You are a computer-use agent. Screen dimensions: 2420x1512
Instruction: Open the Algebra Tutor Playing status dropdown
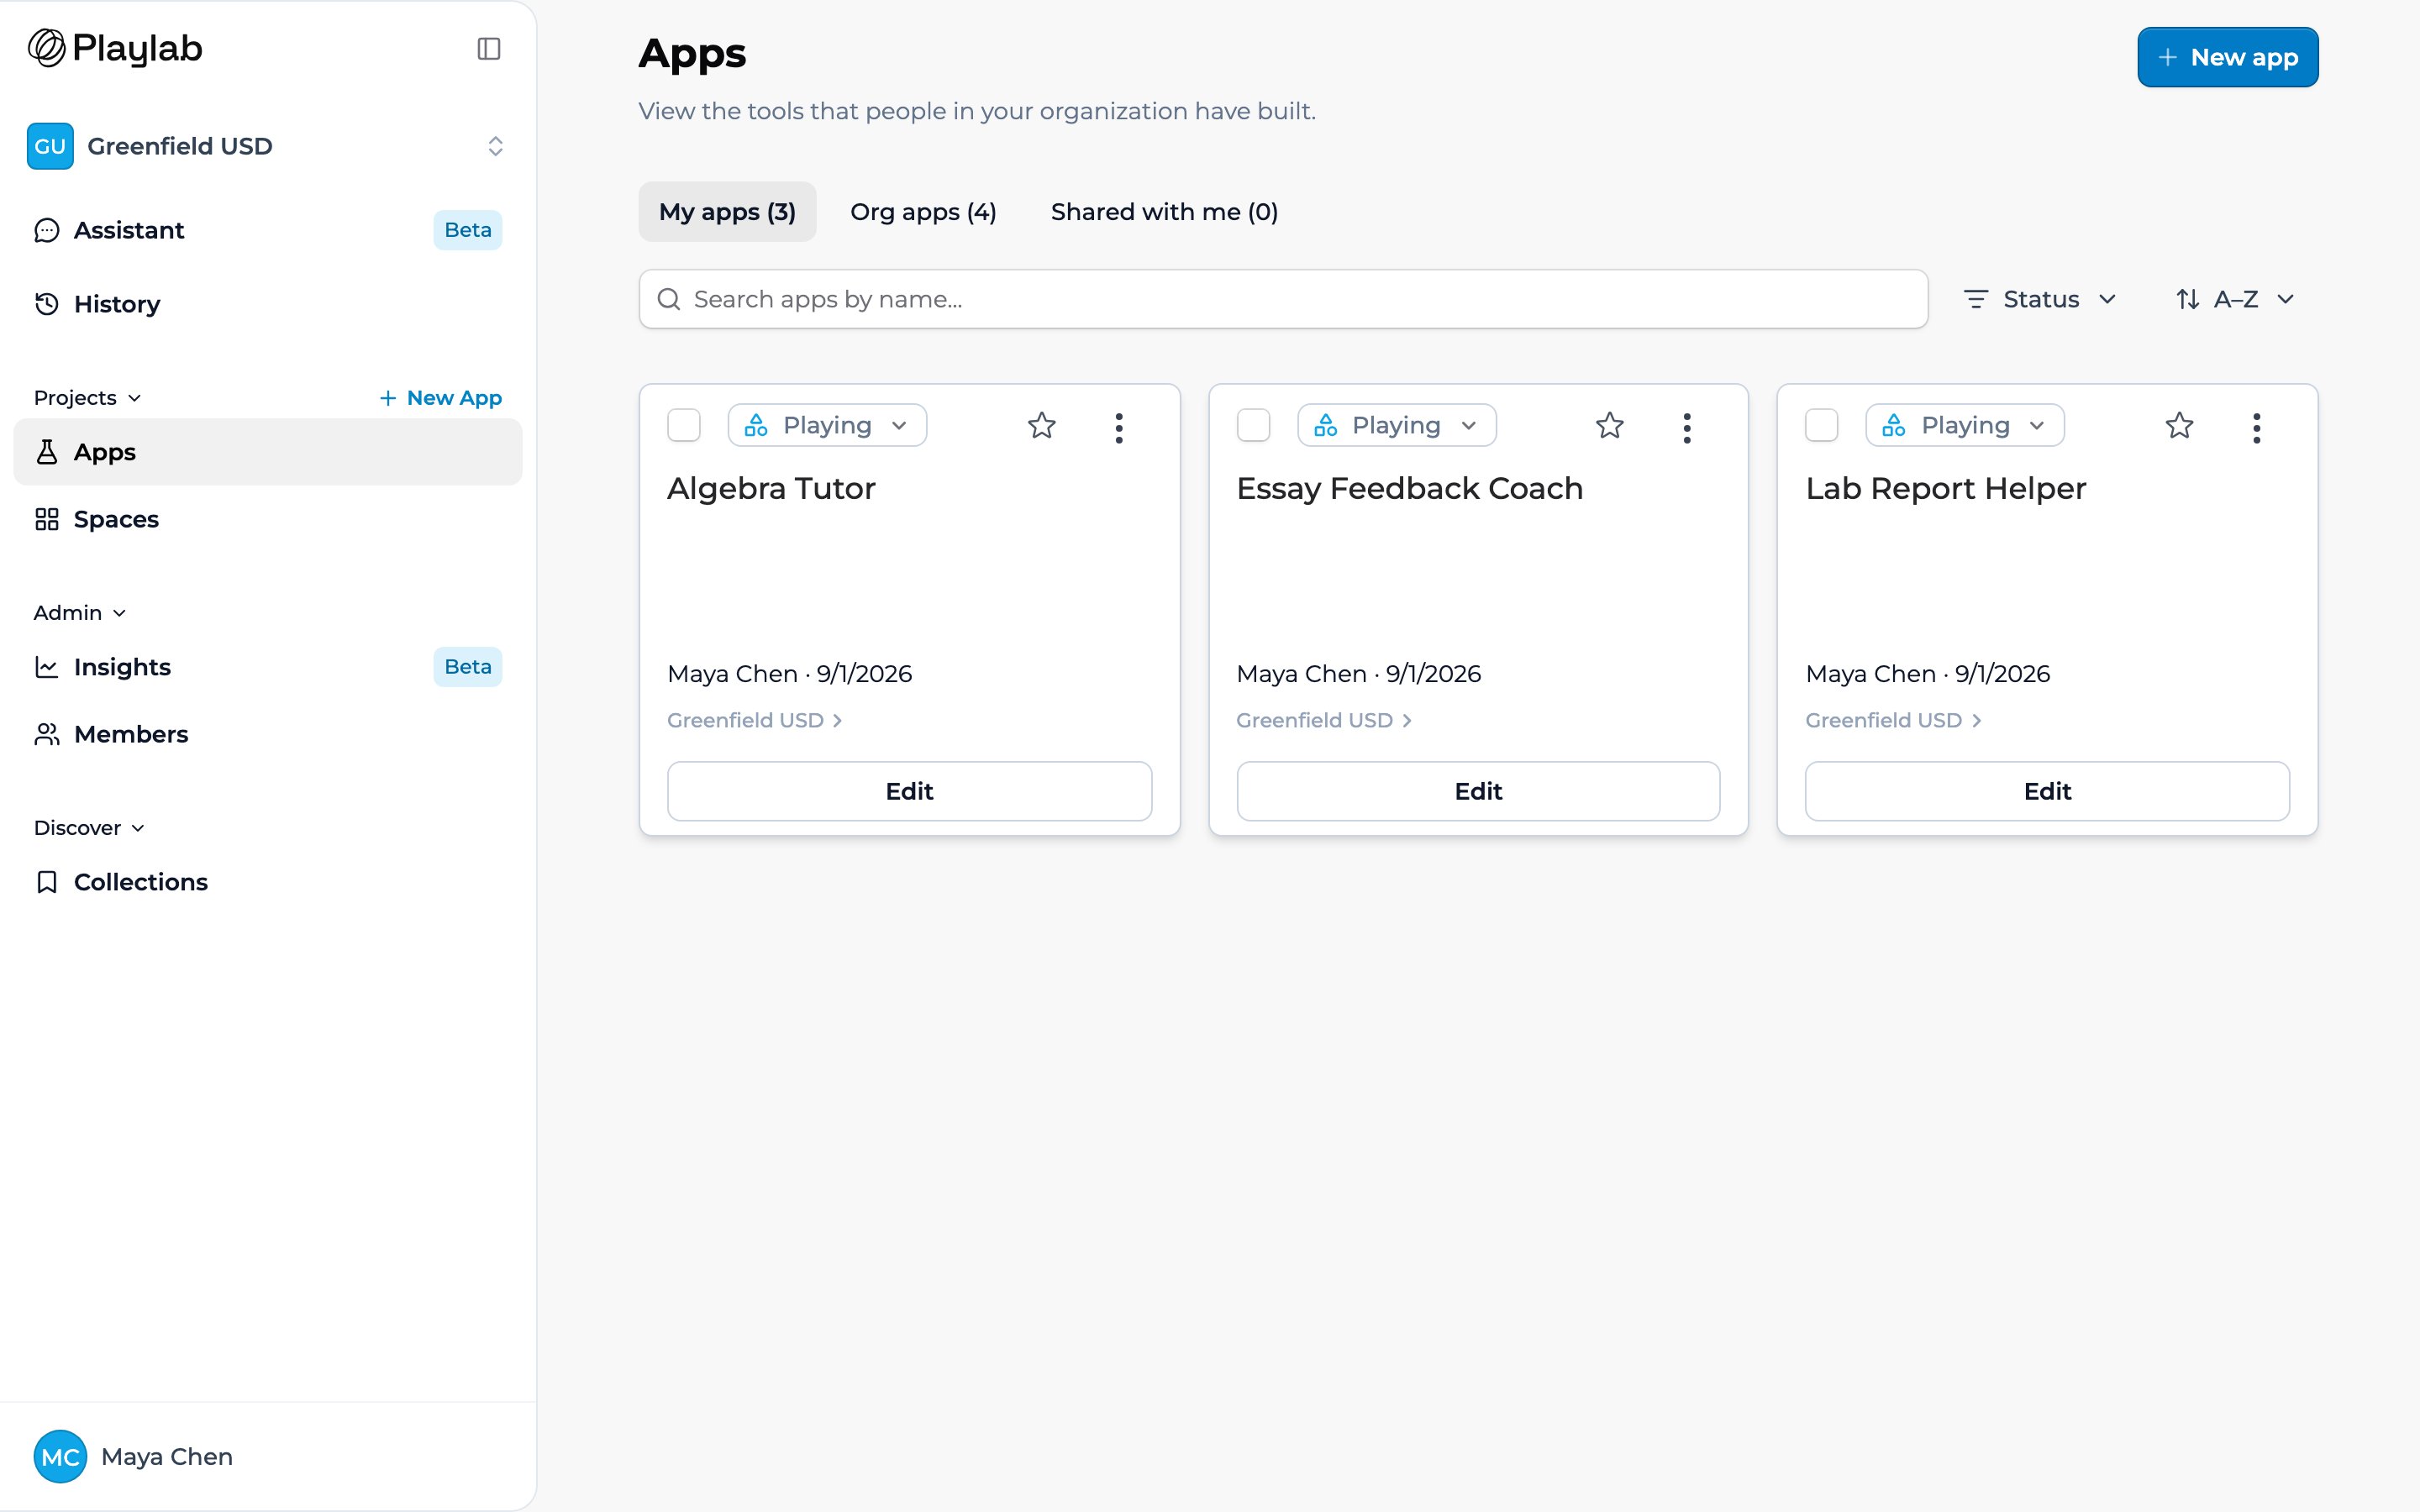pyautogui.click(x=827, y=425)
